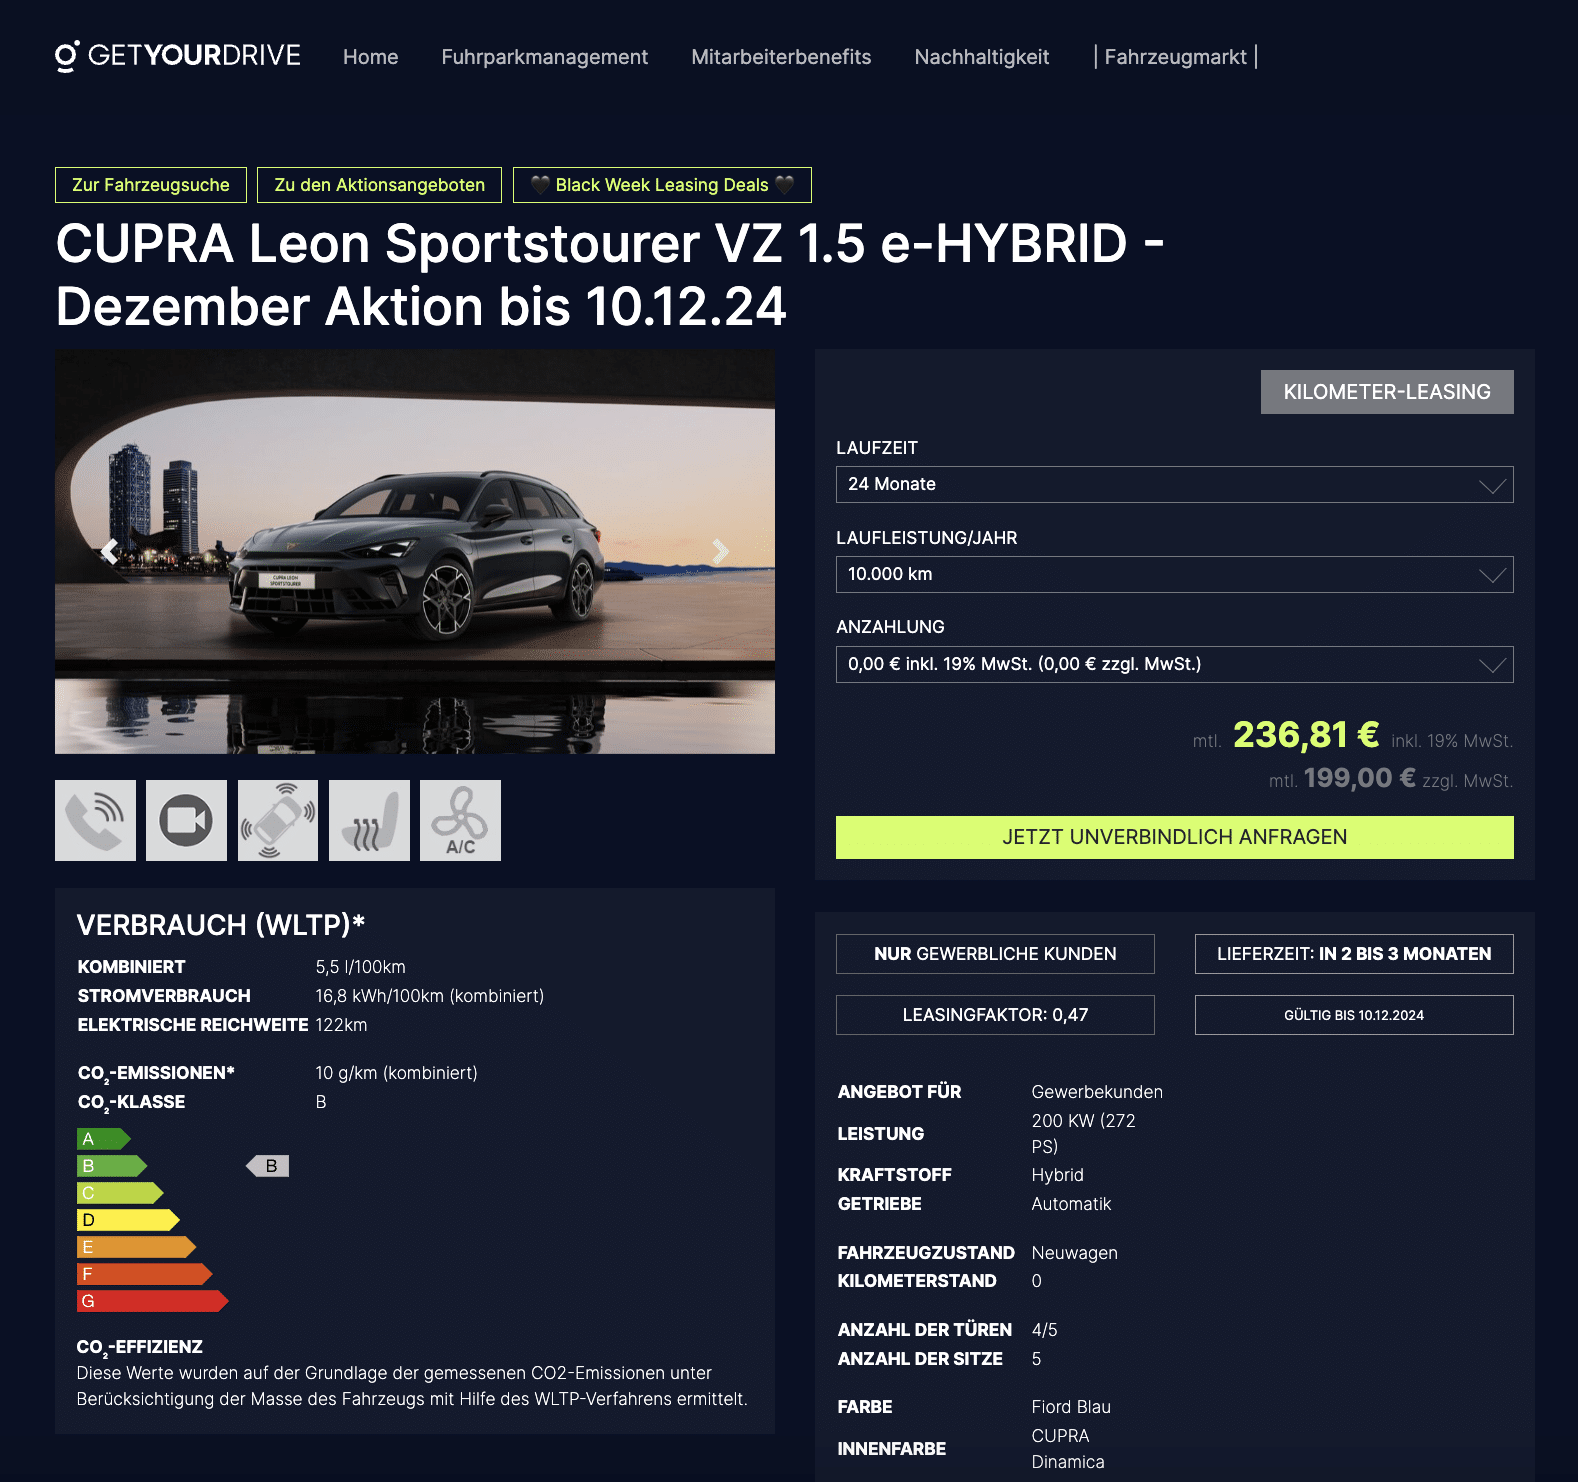This screenshot has width=1578, height=1482.
Task: Click the 200 KW (272 PS) value
Action: (1084, 1134)
